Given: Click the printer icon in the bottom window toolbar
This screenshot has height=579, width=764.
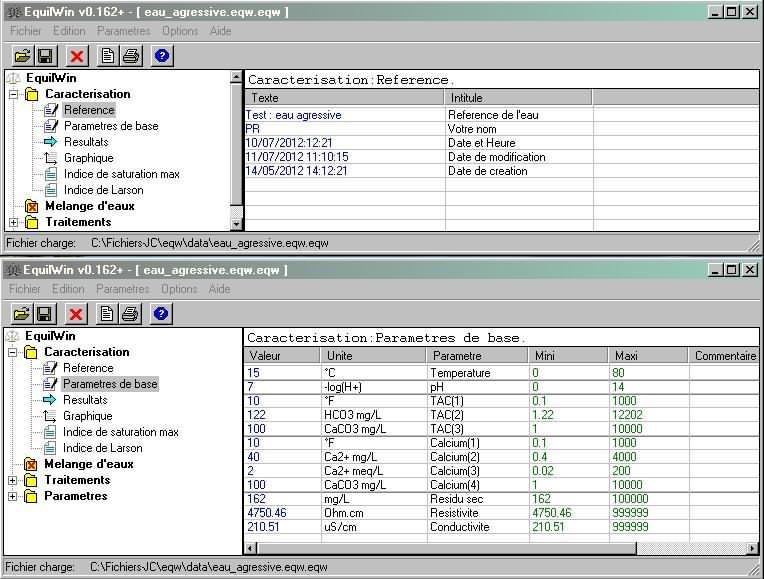Looking at the screenshot, I should click(130, 314).
